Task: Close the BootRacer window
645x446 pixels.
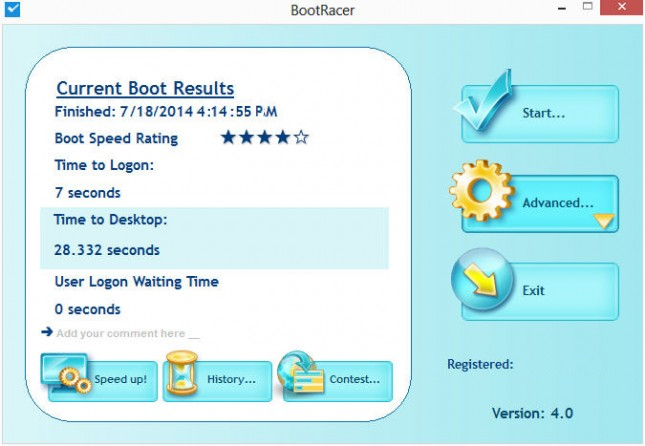Action: 622,7
